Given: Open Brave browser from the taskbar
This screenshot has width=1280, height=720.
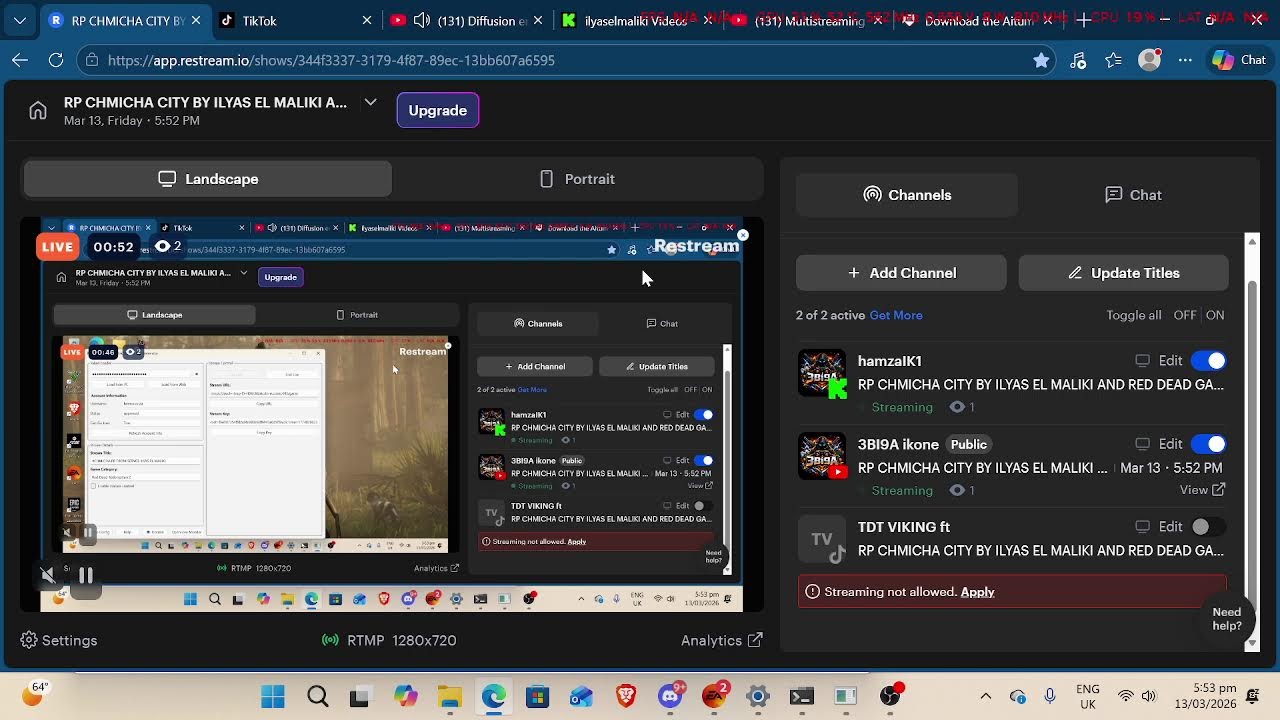Looking at the screenshot, I should coord(626,696).
